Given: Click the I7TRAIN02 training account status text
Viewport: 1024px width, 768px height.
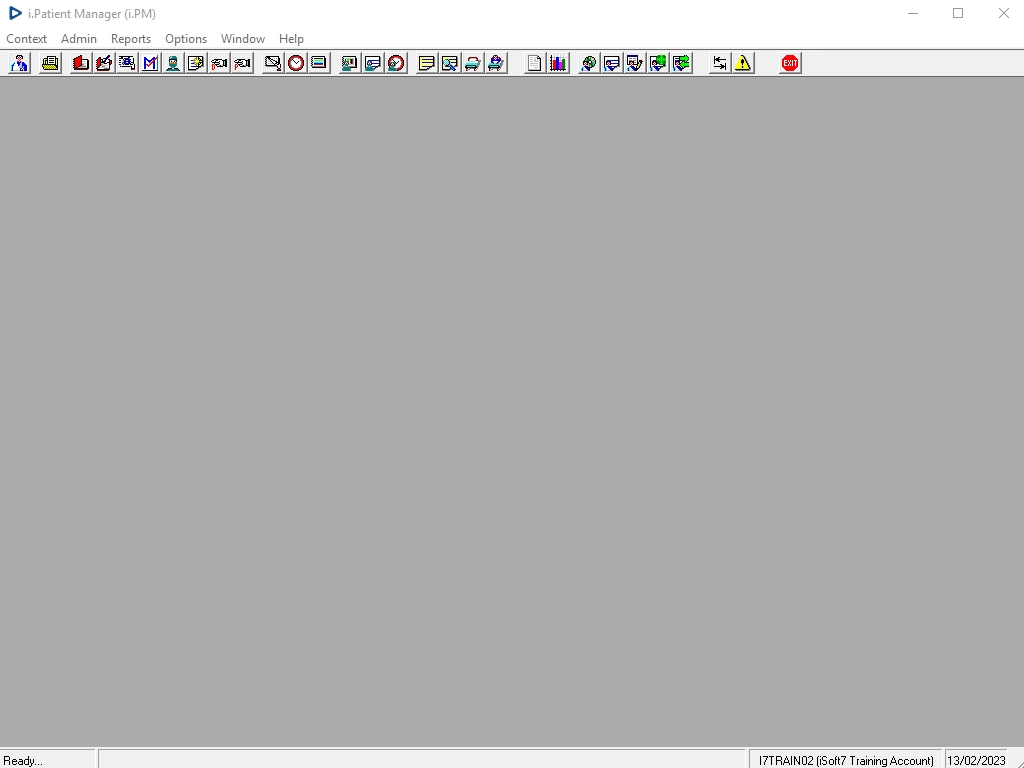Looking at the screenshot, I should (x=846, y=761).
